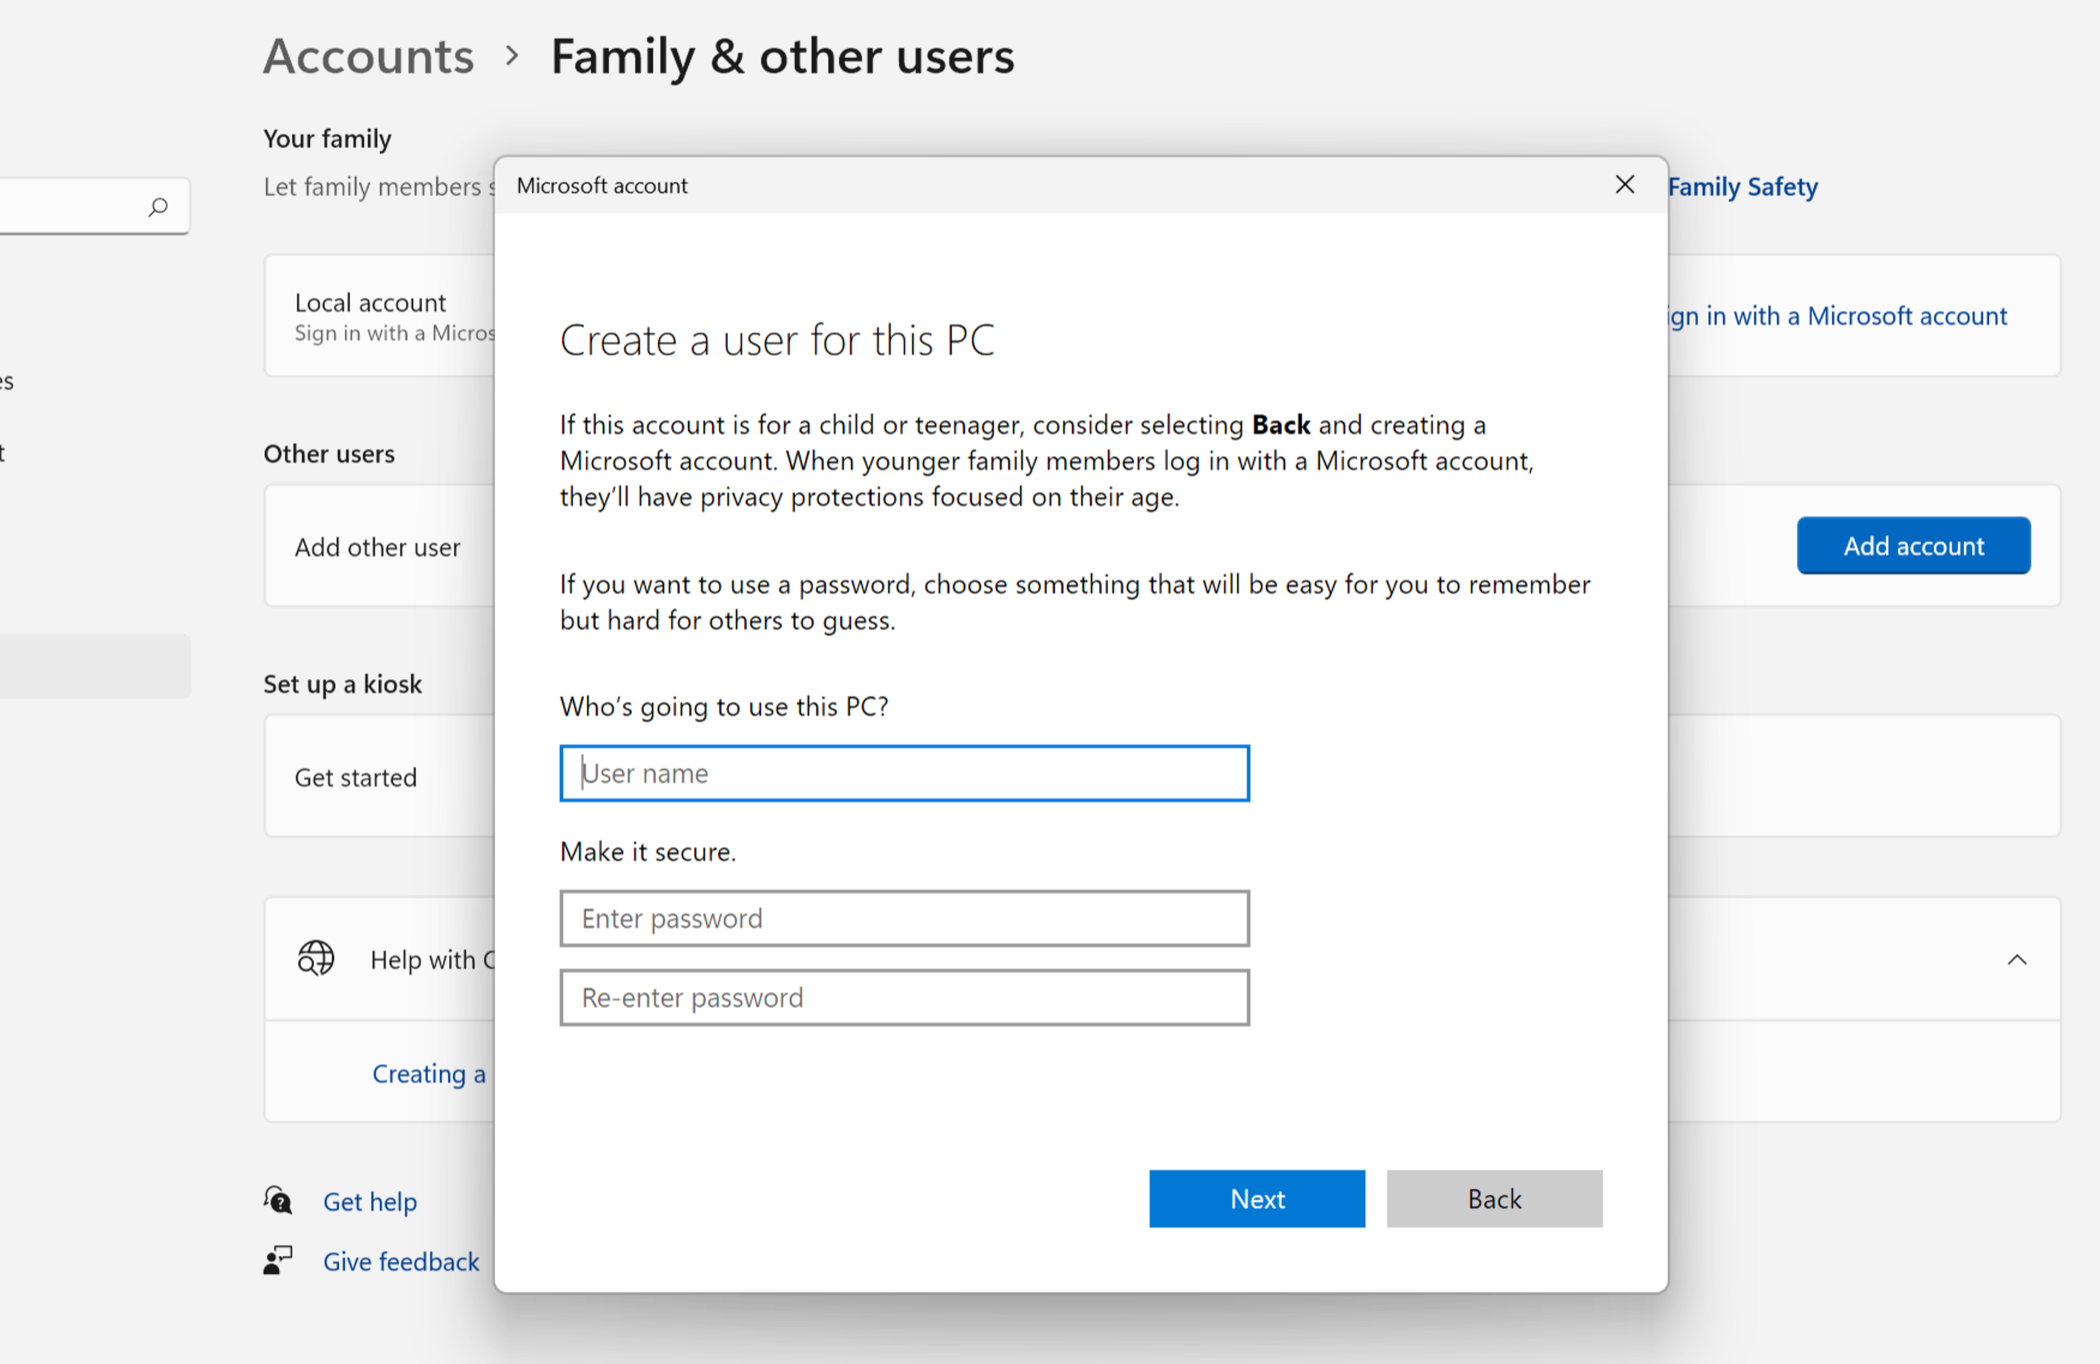This screenshot has width=2100, height=1364.
Task: Open the Give feedback link
Action: 400,1261
